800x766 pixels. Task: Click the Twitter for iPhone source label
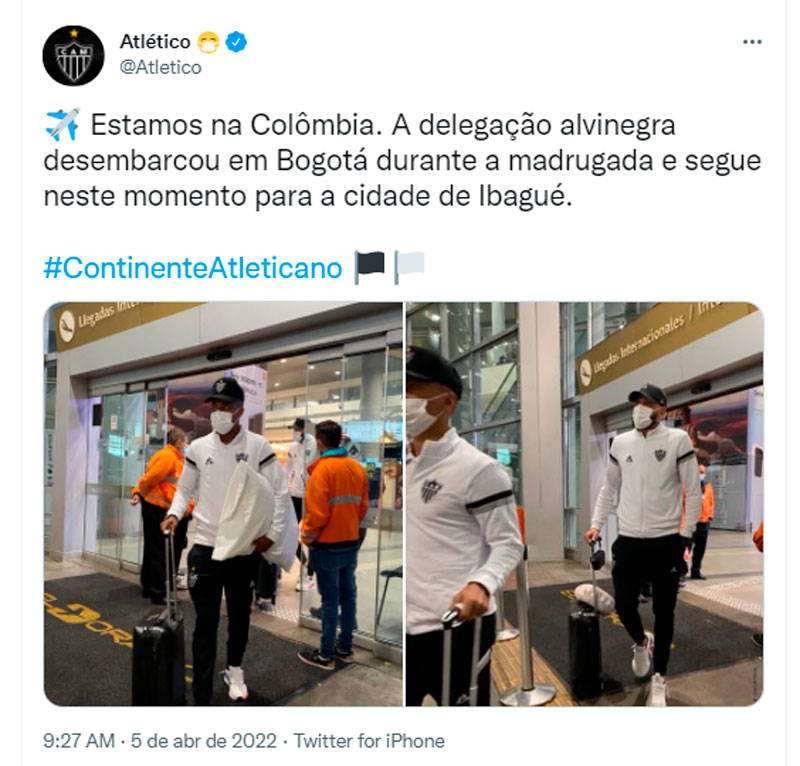point(369,741)
